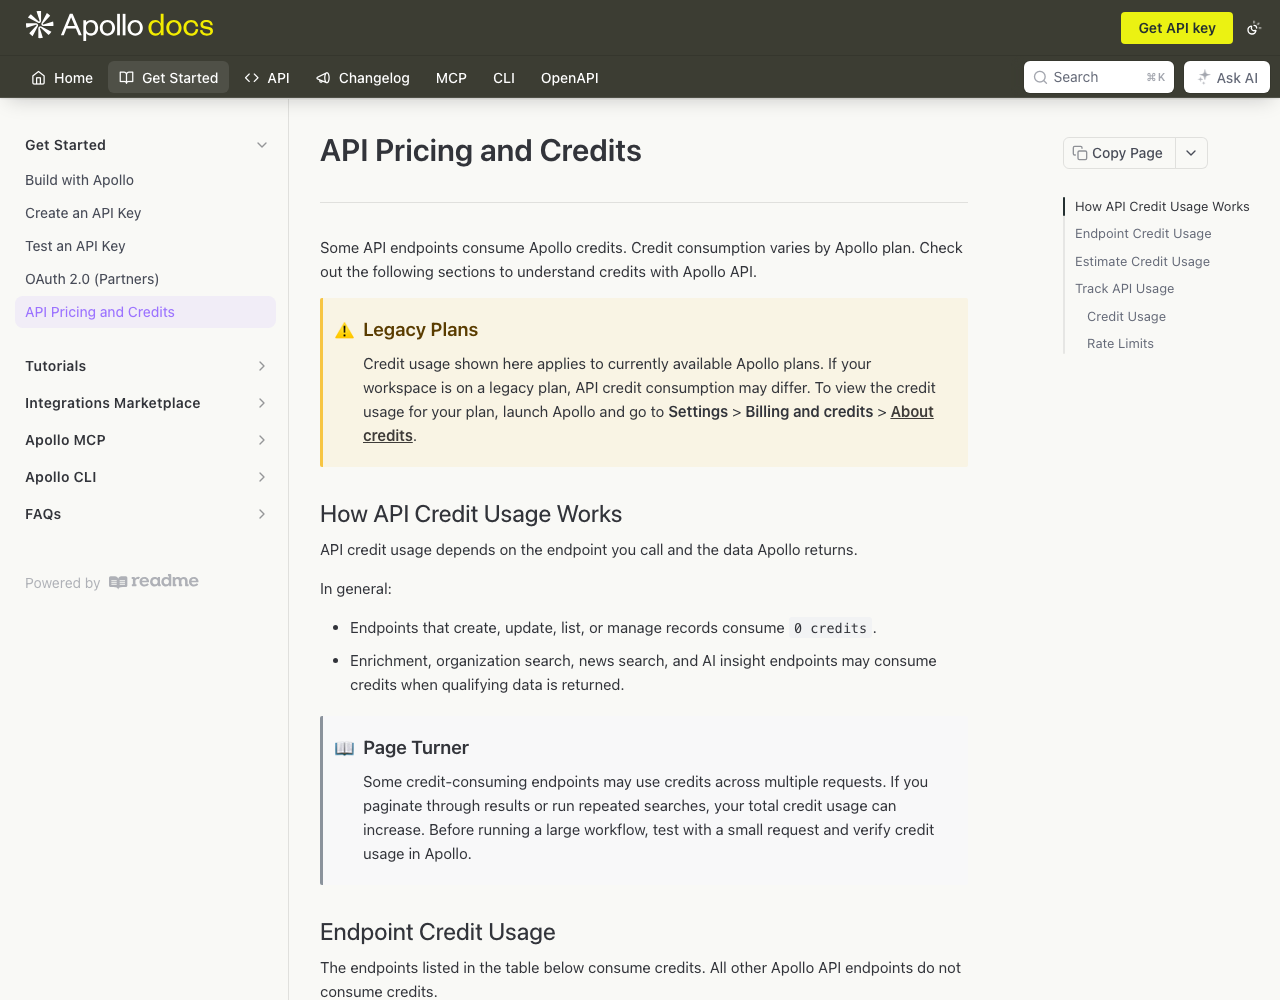Expand the Apollo MCP chevron

click(262, 440)
